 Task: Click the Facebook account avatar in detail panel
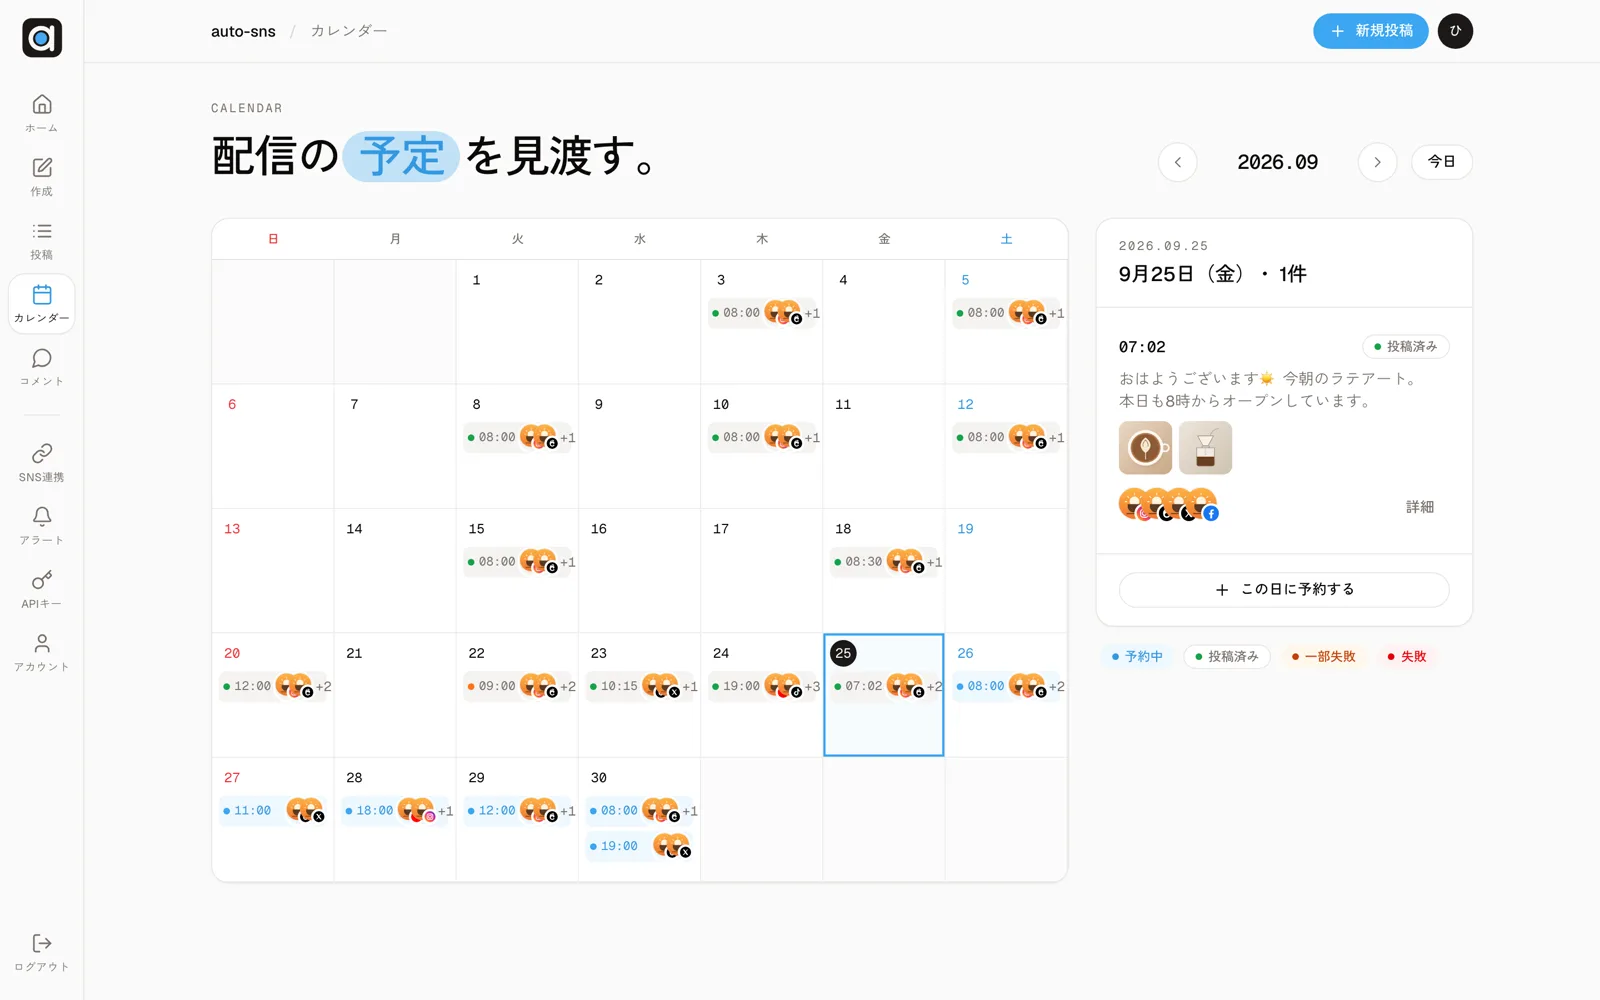pos(1202,505)
